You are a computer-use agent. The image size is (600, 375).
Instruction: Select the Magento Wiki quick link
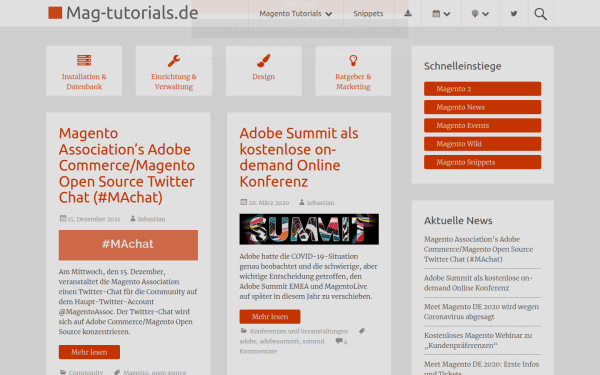pyautogui.click(x=482, y=144)
